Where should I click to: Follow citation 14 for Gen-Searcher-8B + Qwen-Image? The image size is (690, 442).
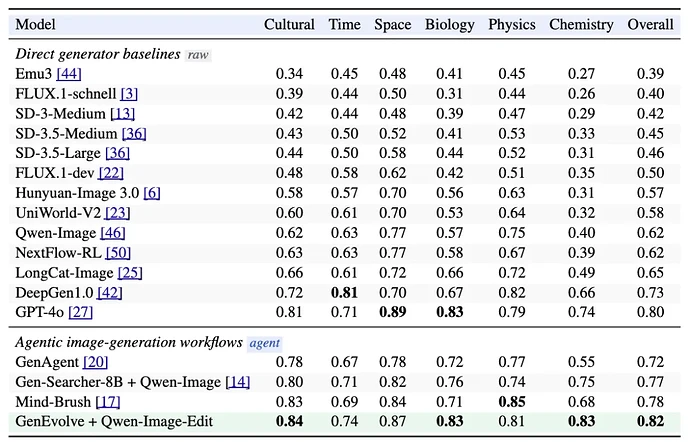pos(238,382)
